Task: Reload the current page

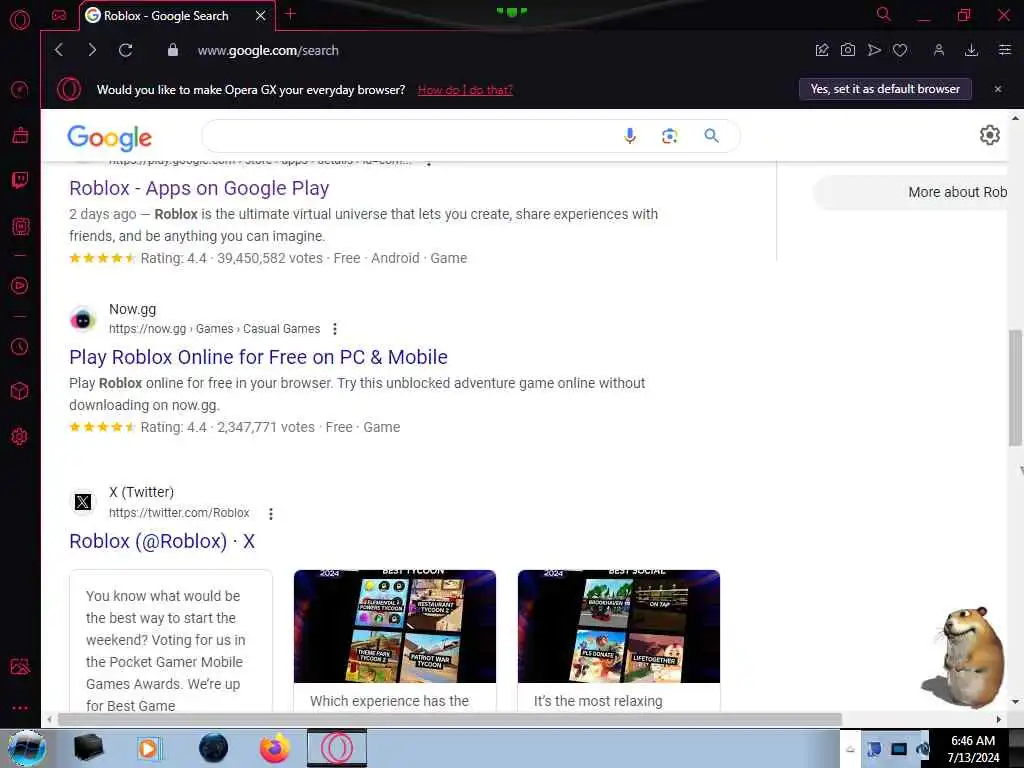Action: 125,50
